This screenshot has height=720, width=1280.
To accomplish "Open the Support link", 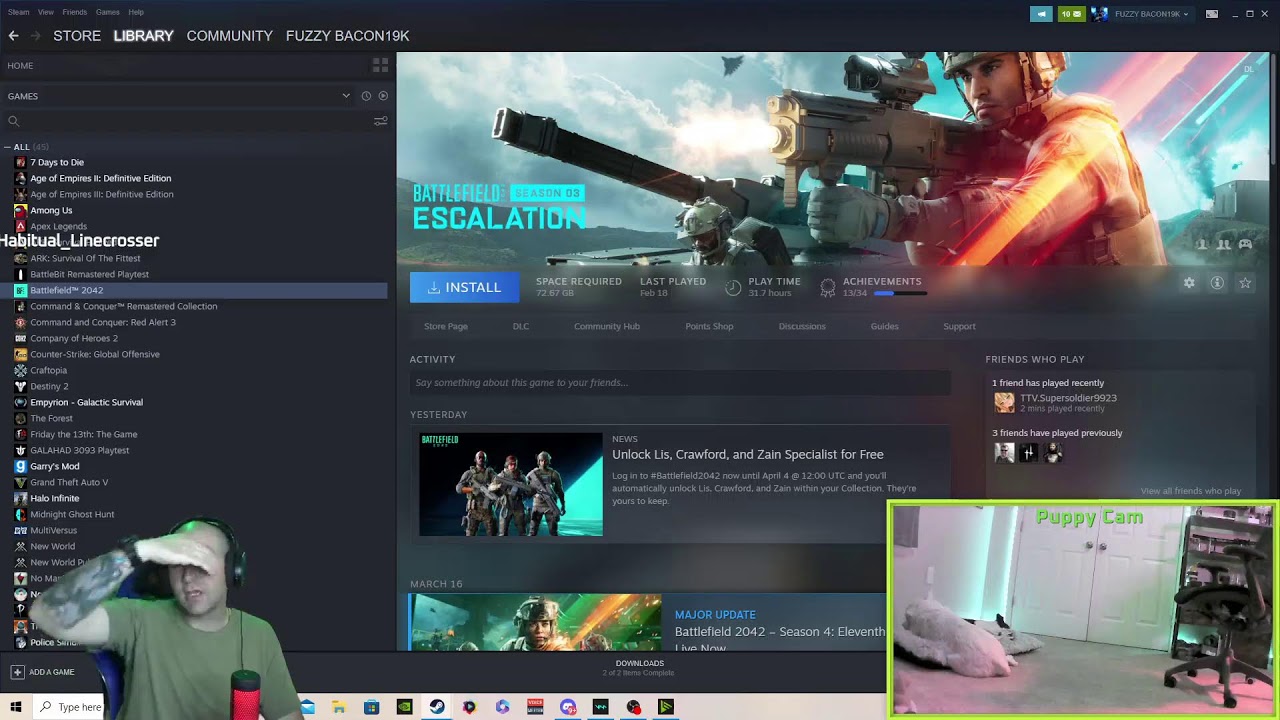I will point(959,326).
